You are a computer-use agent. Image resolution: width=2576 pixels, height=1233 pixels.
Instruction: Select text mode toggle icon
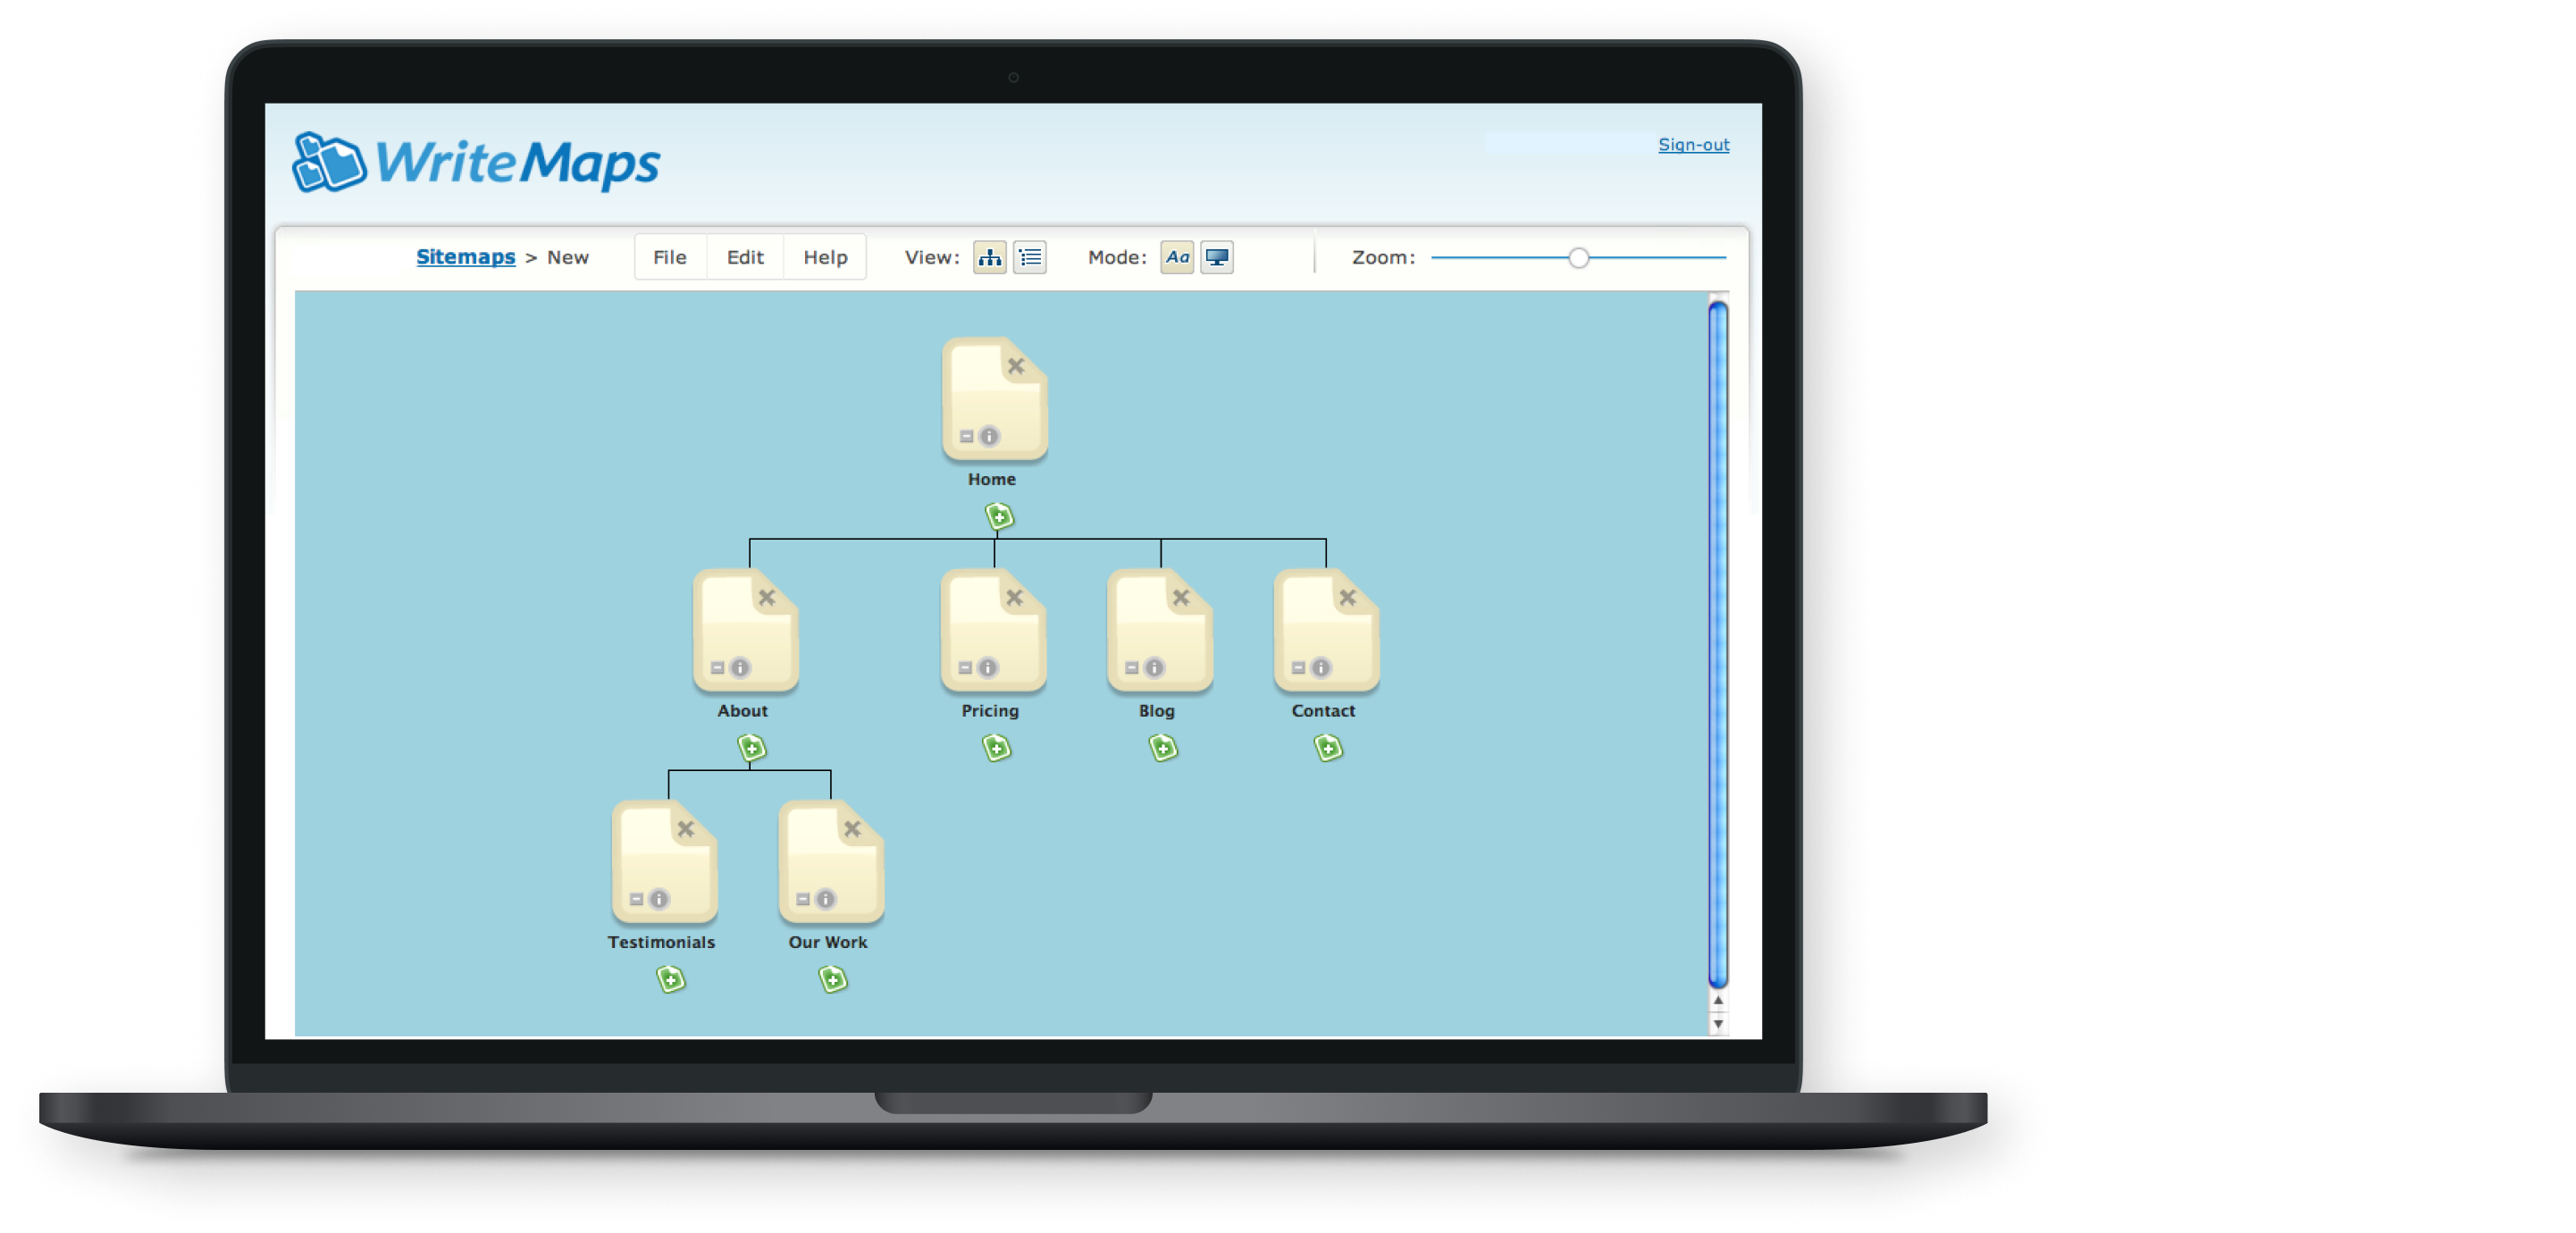point(1183,256)
